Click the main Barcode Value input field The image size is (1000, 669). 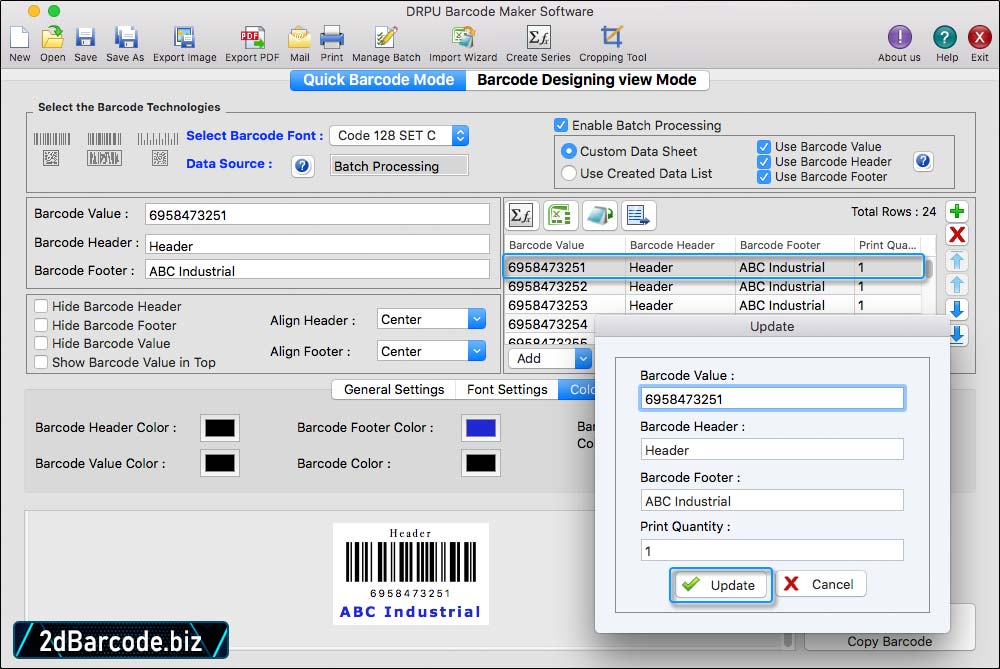318,214
